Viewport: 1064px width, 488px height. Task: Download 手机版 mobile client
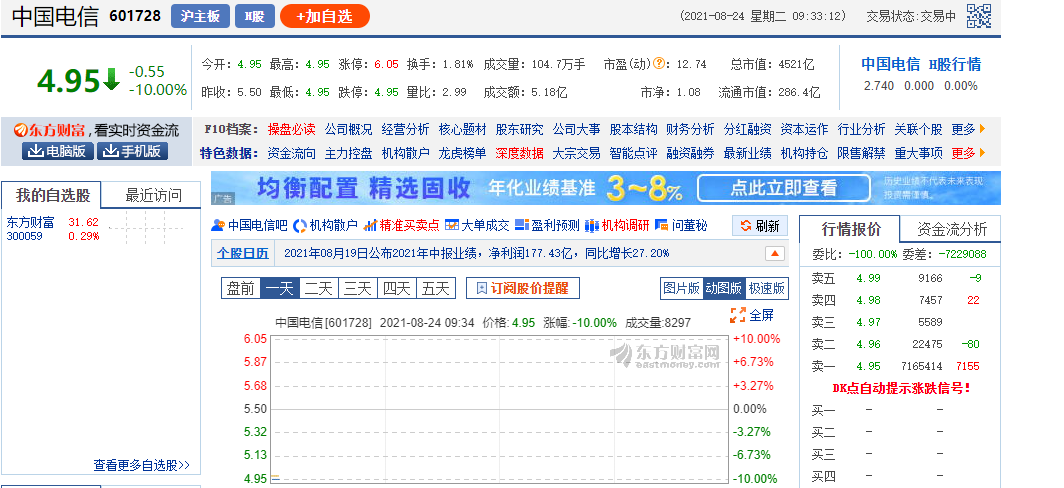pyautogui.click(x=132, y=151)
